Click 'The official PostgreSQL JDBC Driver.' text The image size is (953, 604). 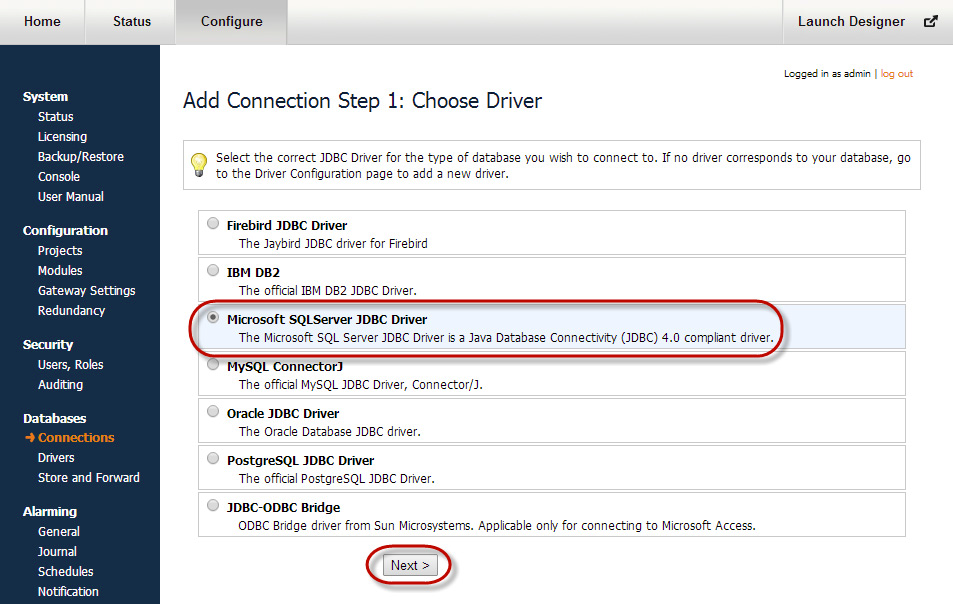pyautogui.click(x=337, y=479)
